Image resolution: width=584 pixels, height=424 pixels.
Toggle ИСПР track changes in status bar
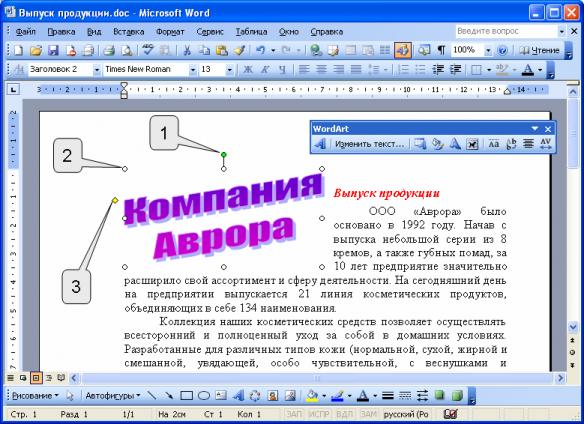tap(319, 414)
